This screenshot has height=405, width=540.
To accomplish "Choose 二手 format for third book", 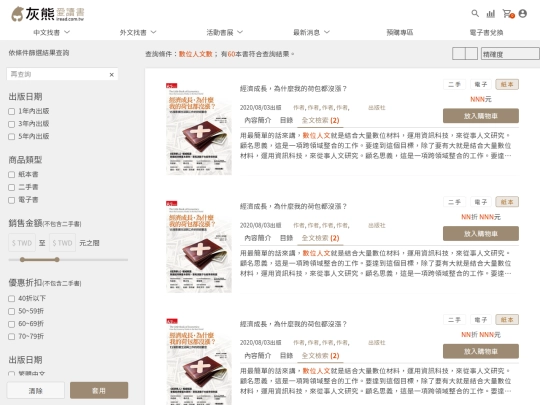I will pos(454,320).
